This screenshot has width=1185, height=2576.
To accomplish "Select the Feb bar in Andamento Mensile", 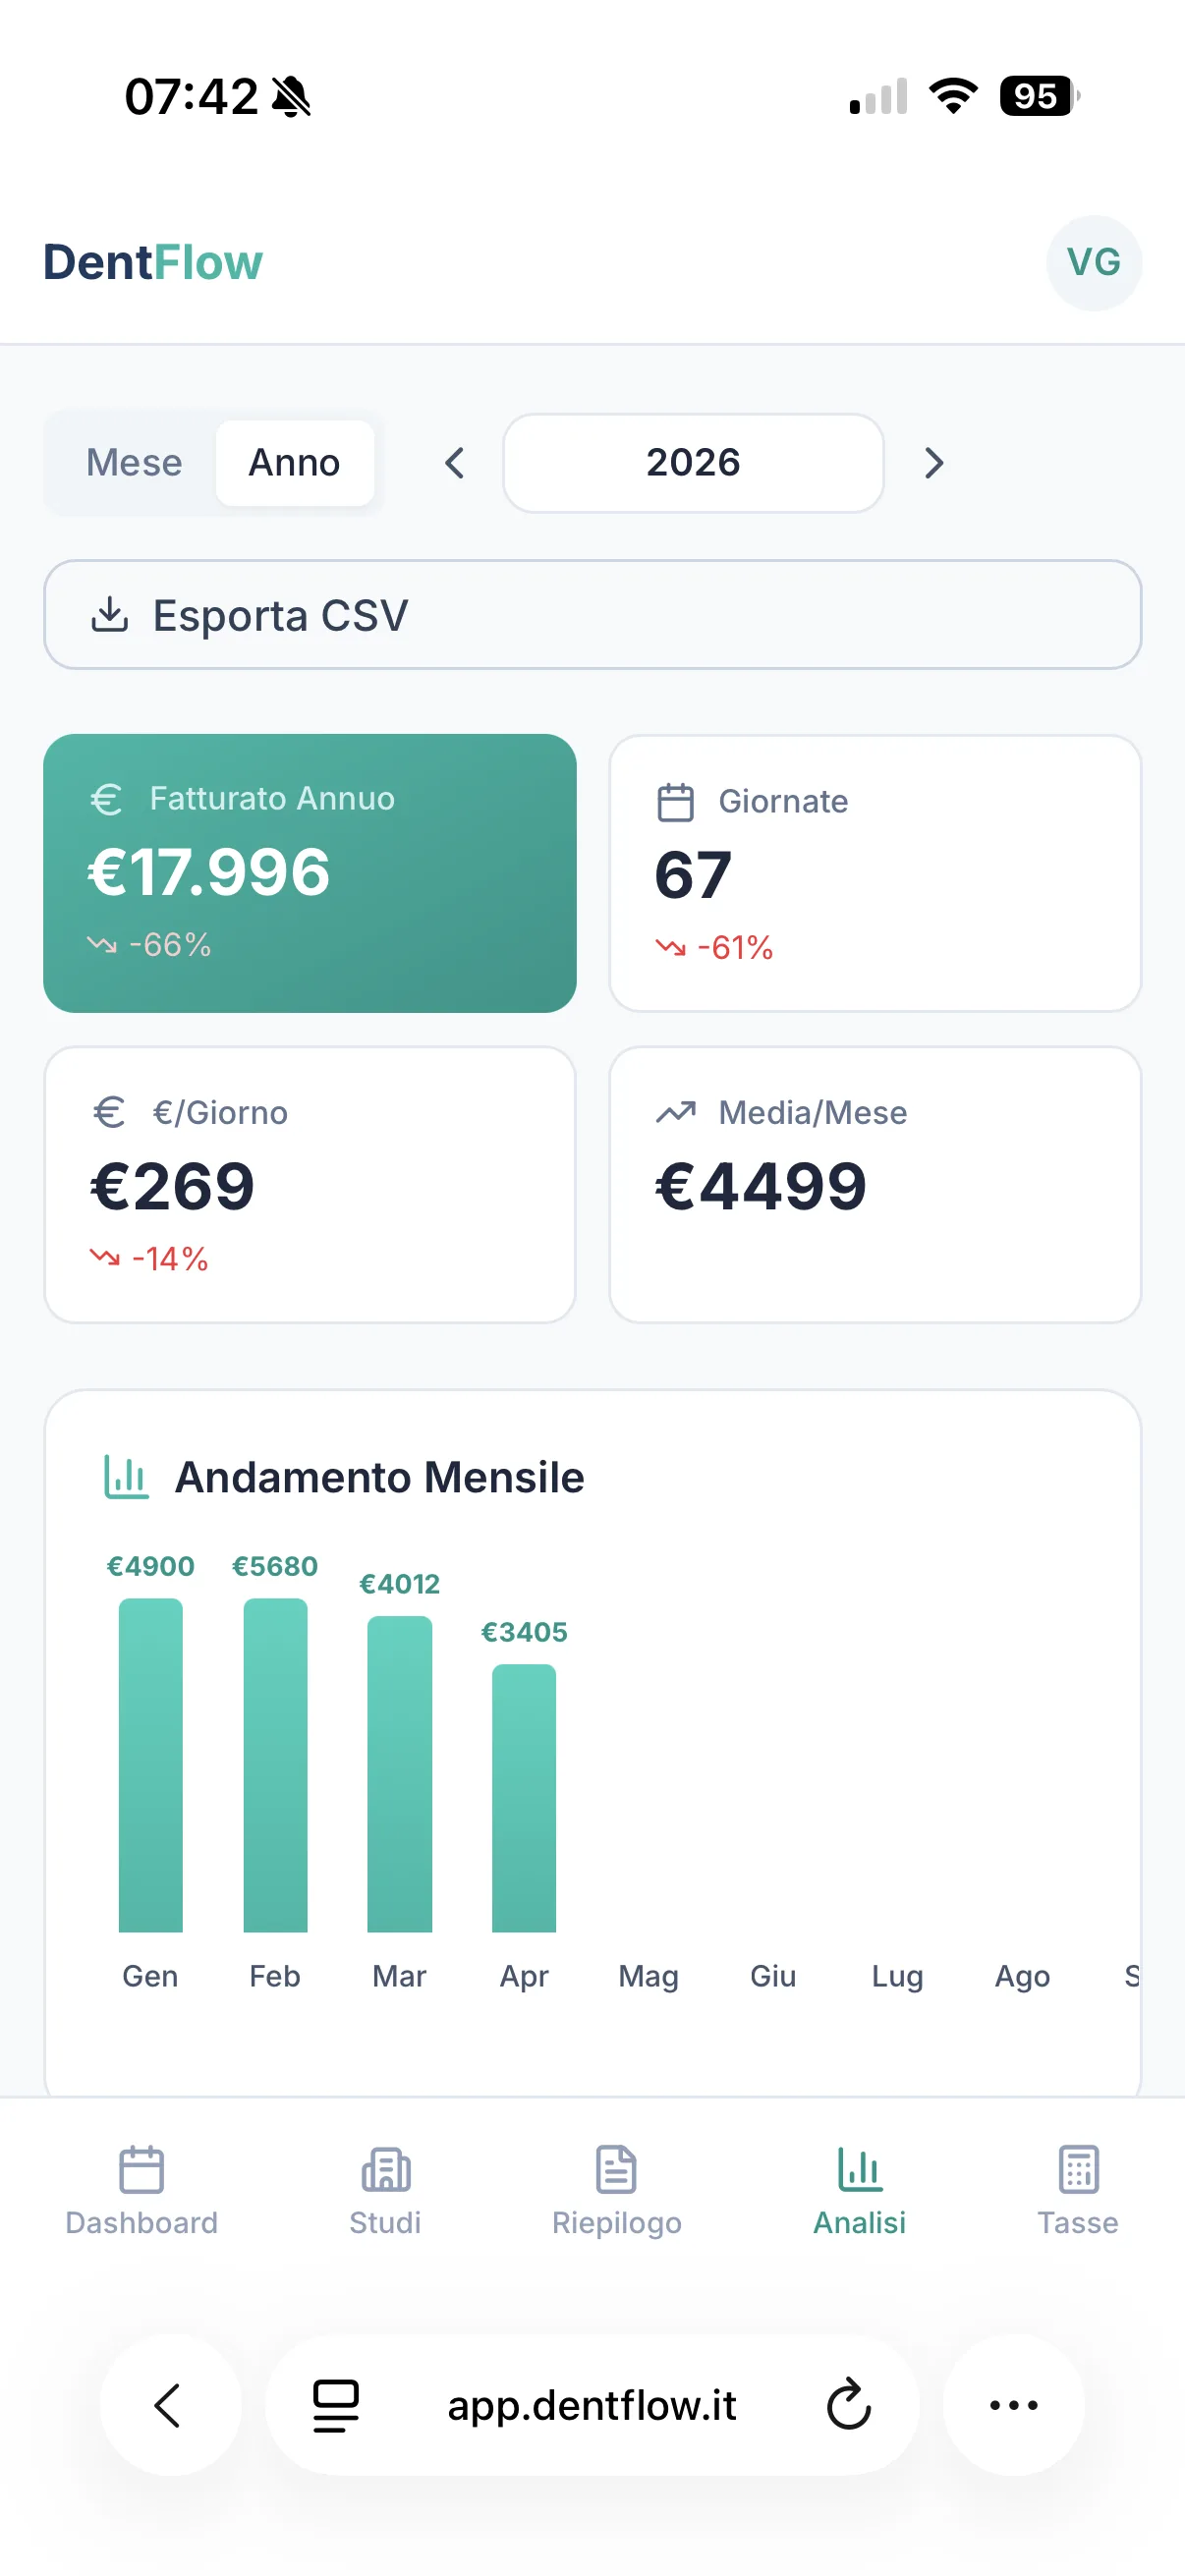I will 275,1765.
